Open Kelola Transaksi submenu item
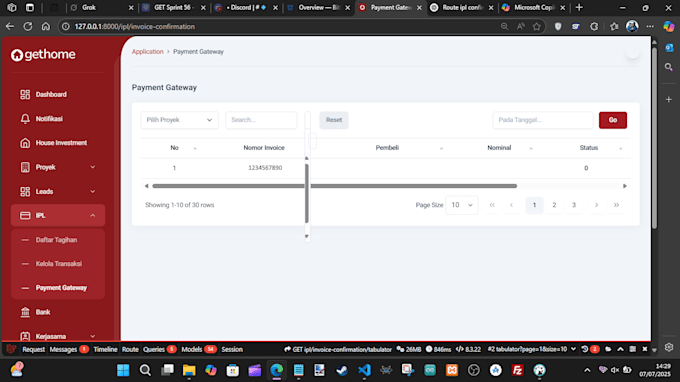 click(59, 264)
